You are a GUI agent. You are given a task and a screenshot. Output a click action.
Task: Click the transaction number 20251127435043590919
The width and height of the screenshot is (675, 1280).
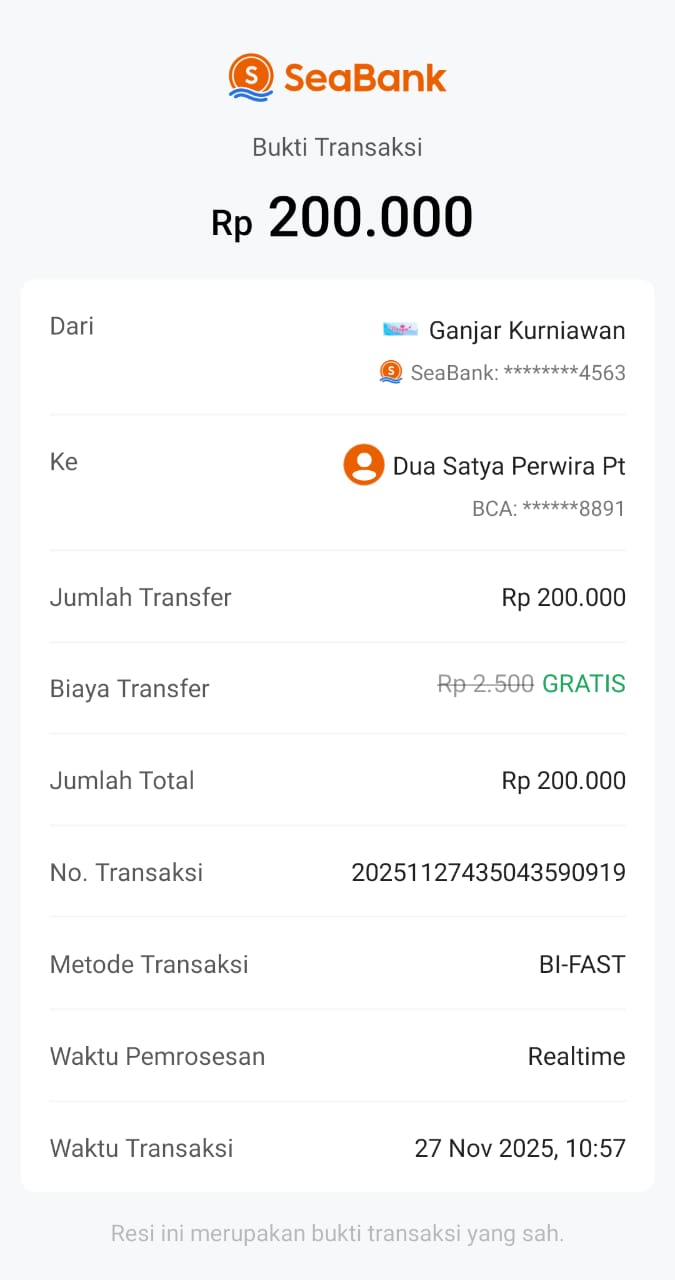pos(488,873)
